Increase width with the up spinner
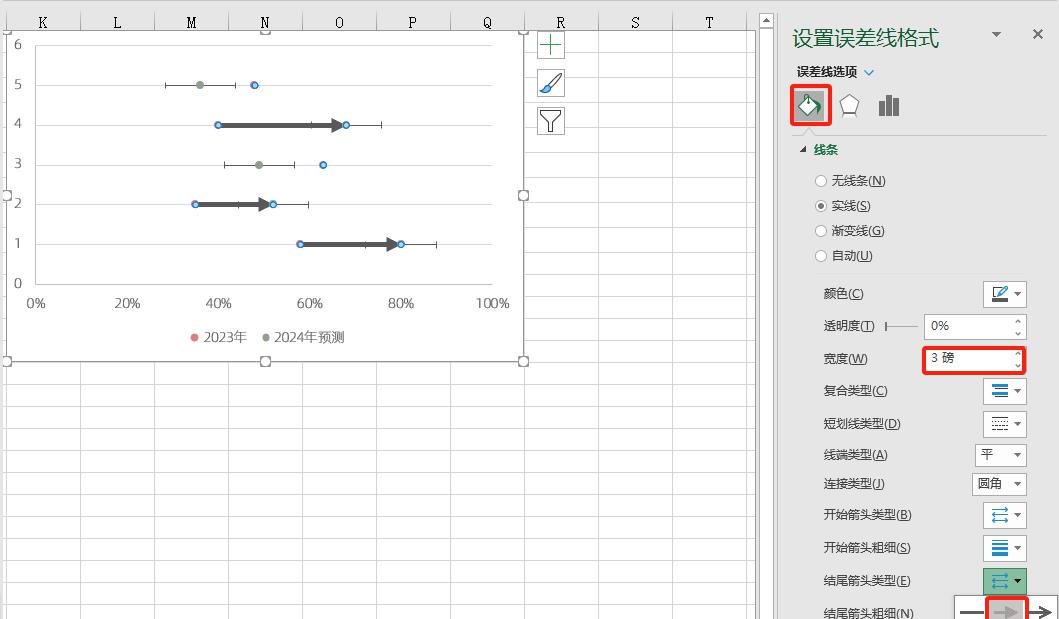Viewport: 1059px width, 619px height. click(1018, 354)
